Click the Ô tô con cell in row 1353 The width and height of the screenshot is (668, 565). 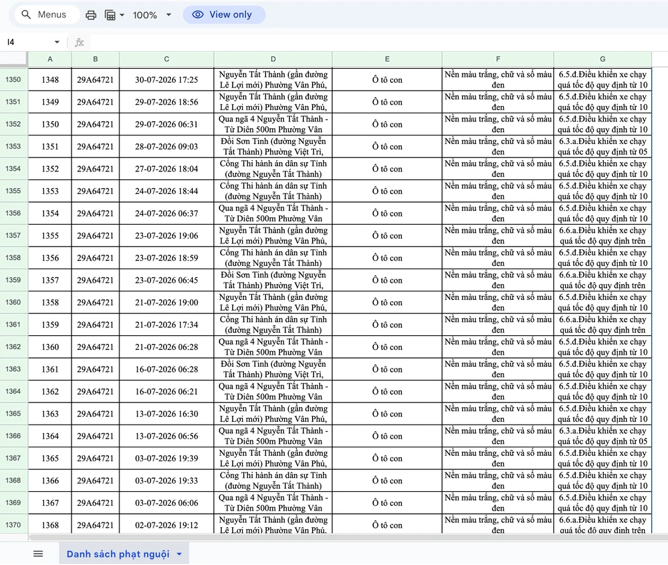[387, 147]
